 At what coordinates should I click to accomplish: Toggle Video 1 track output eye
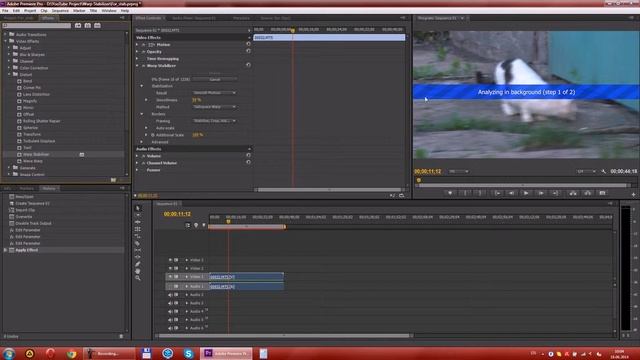(170, 276)
